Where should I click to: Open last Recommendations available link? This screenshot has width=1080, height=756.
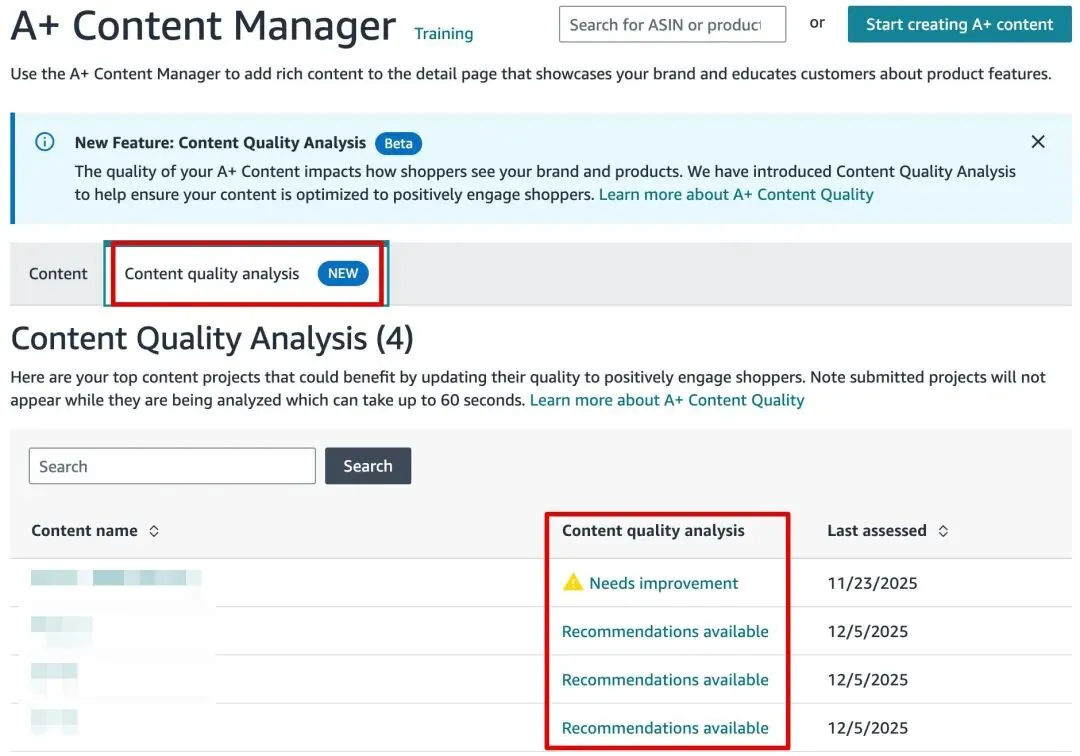pos(665,728)
